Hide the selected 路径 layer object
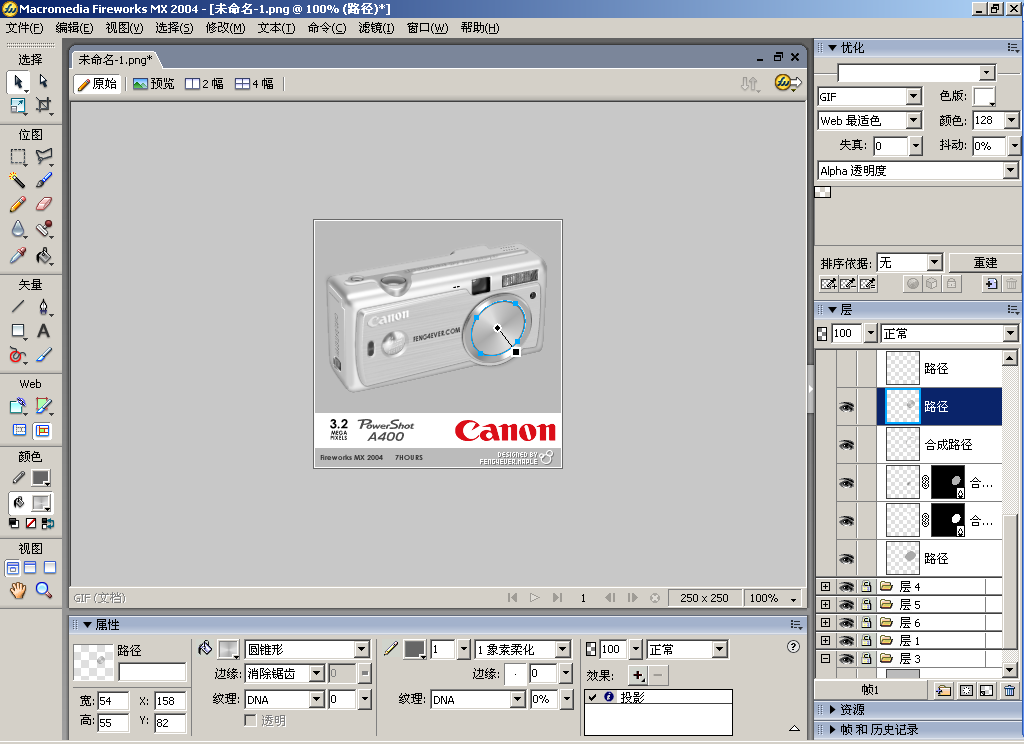The height and width of the screenshot is (744, 1024). pyautogui.click(x=846, y=407)
